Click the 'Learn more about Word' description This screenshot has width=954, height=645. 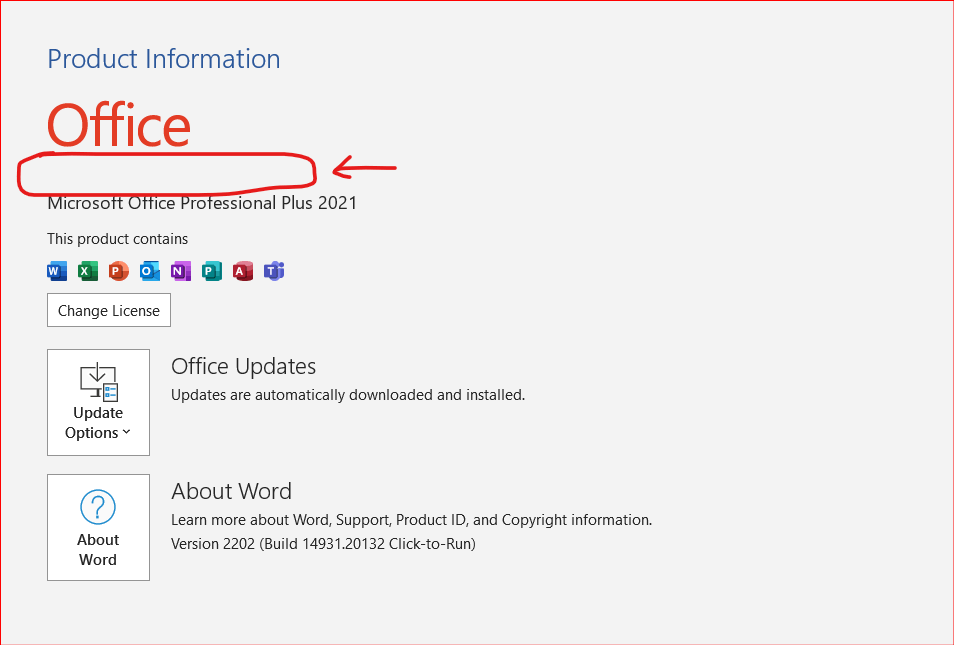[411, 520]
